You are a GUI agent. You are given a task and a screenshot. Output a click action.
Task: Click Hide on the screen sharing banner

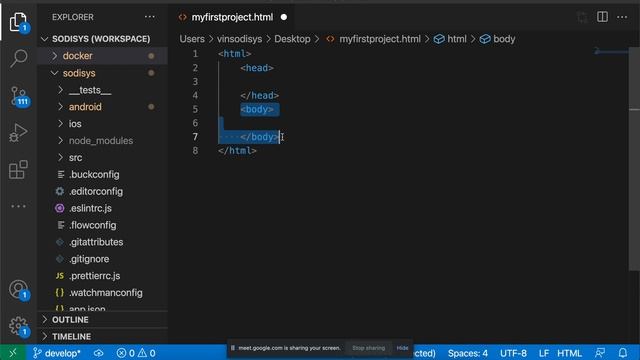point(402,348)
